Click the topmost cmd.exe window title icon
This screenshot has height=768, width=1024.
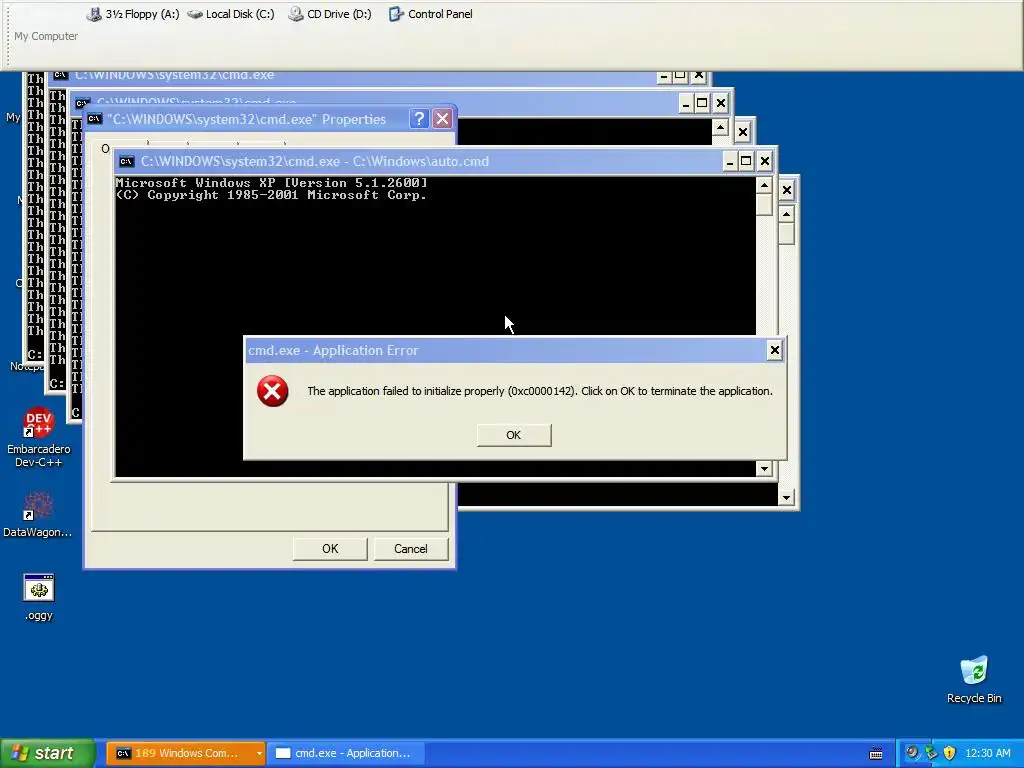pos(61,74)
